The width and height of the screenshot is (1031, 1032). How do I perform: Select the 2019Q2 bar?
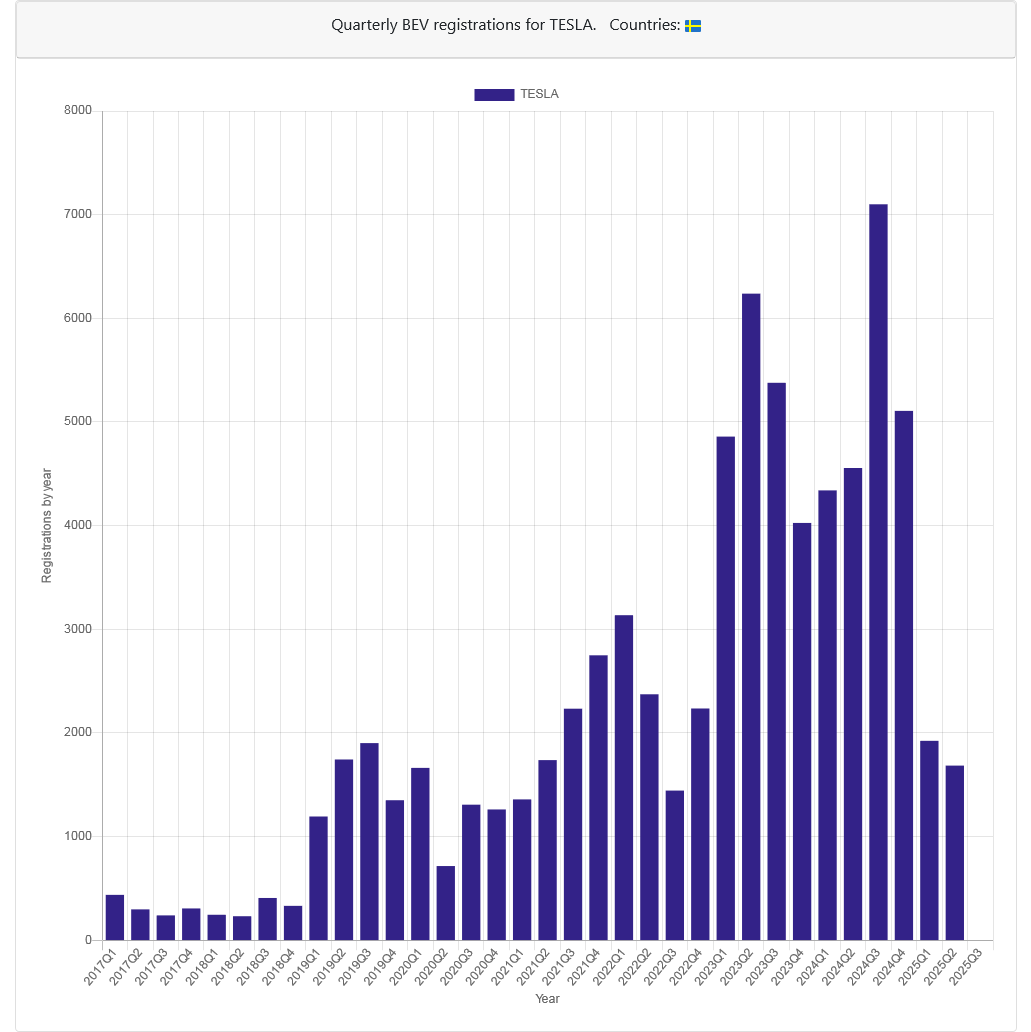344,850
